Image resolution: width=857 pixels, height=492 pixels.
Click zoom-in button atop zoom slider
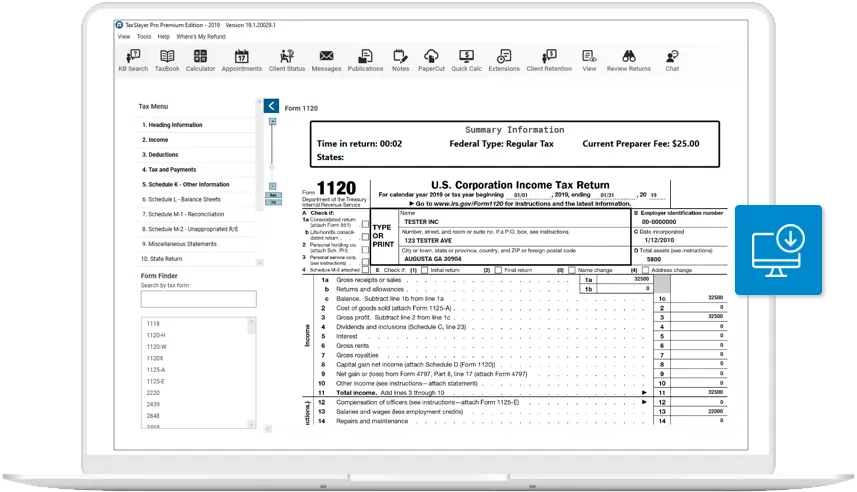tap(272, 121)
